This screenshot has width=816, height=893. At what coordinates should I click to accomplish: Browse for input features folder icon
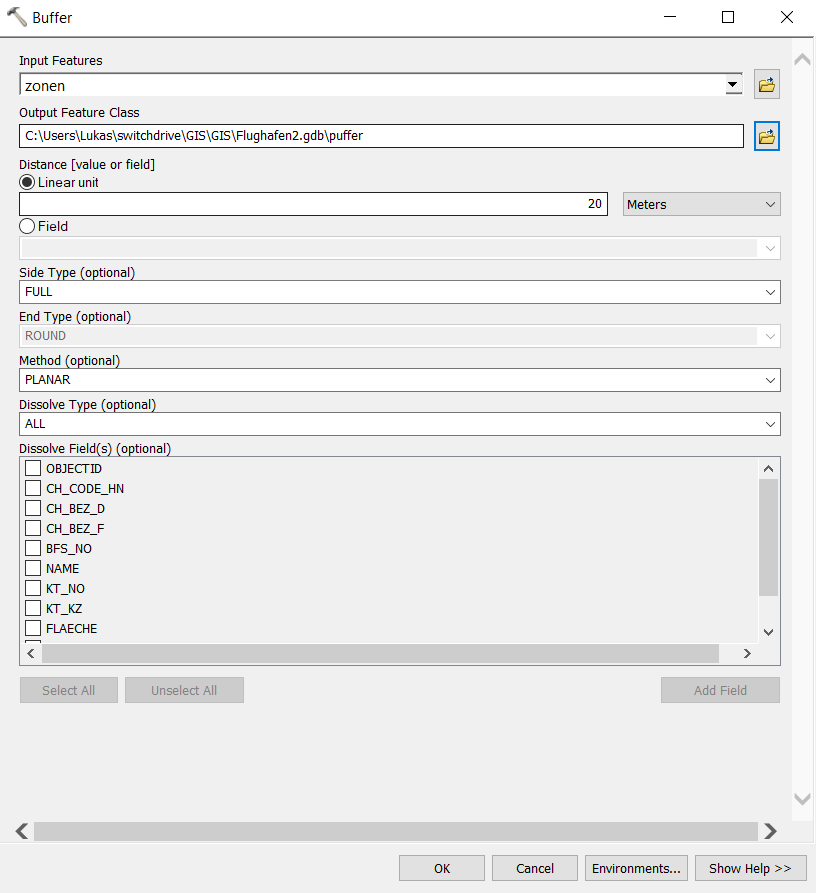(767, 85)
